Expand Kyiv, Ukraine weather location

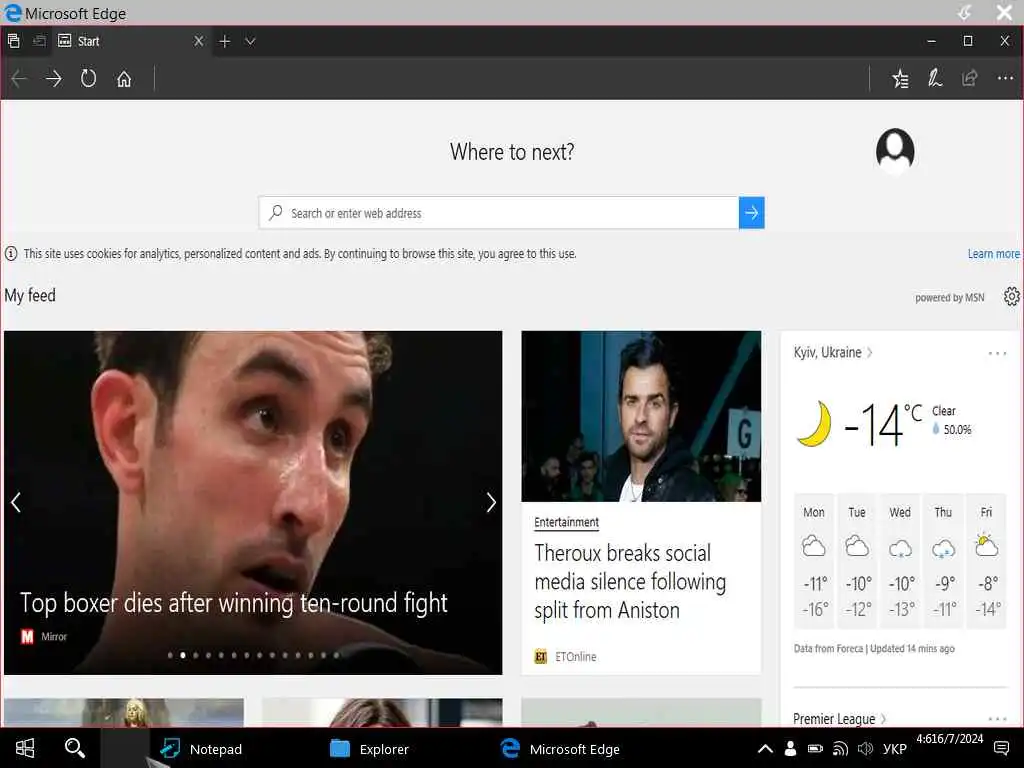833,353
